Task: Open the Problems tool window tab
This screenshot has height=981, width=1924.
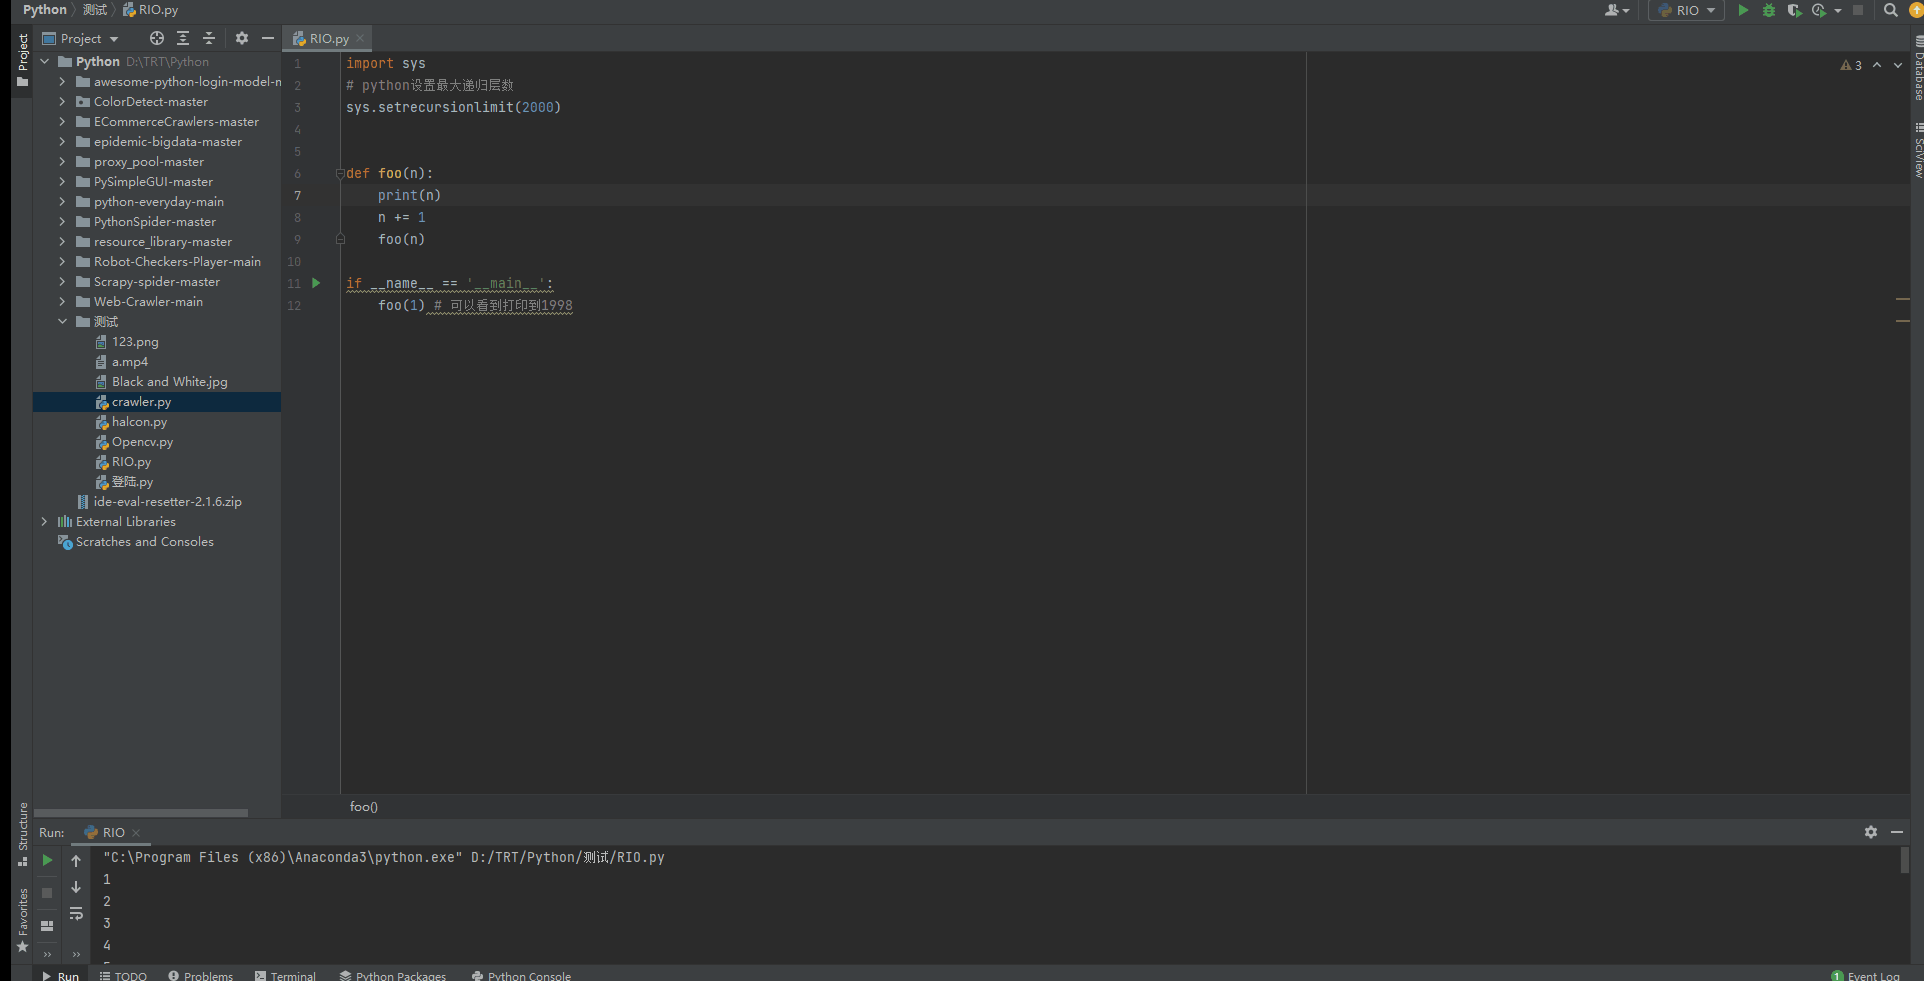Action: pyautogui.click(x=200, y=975)
